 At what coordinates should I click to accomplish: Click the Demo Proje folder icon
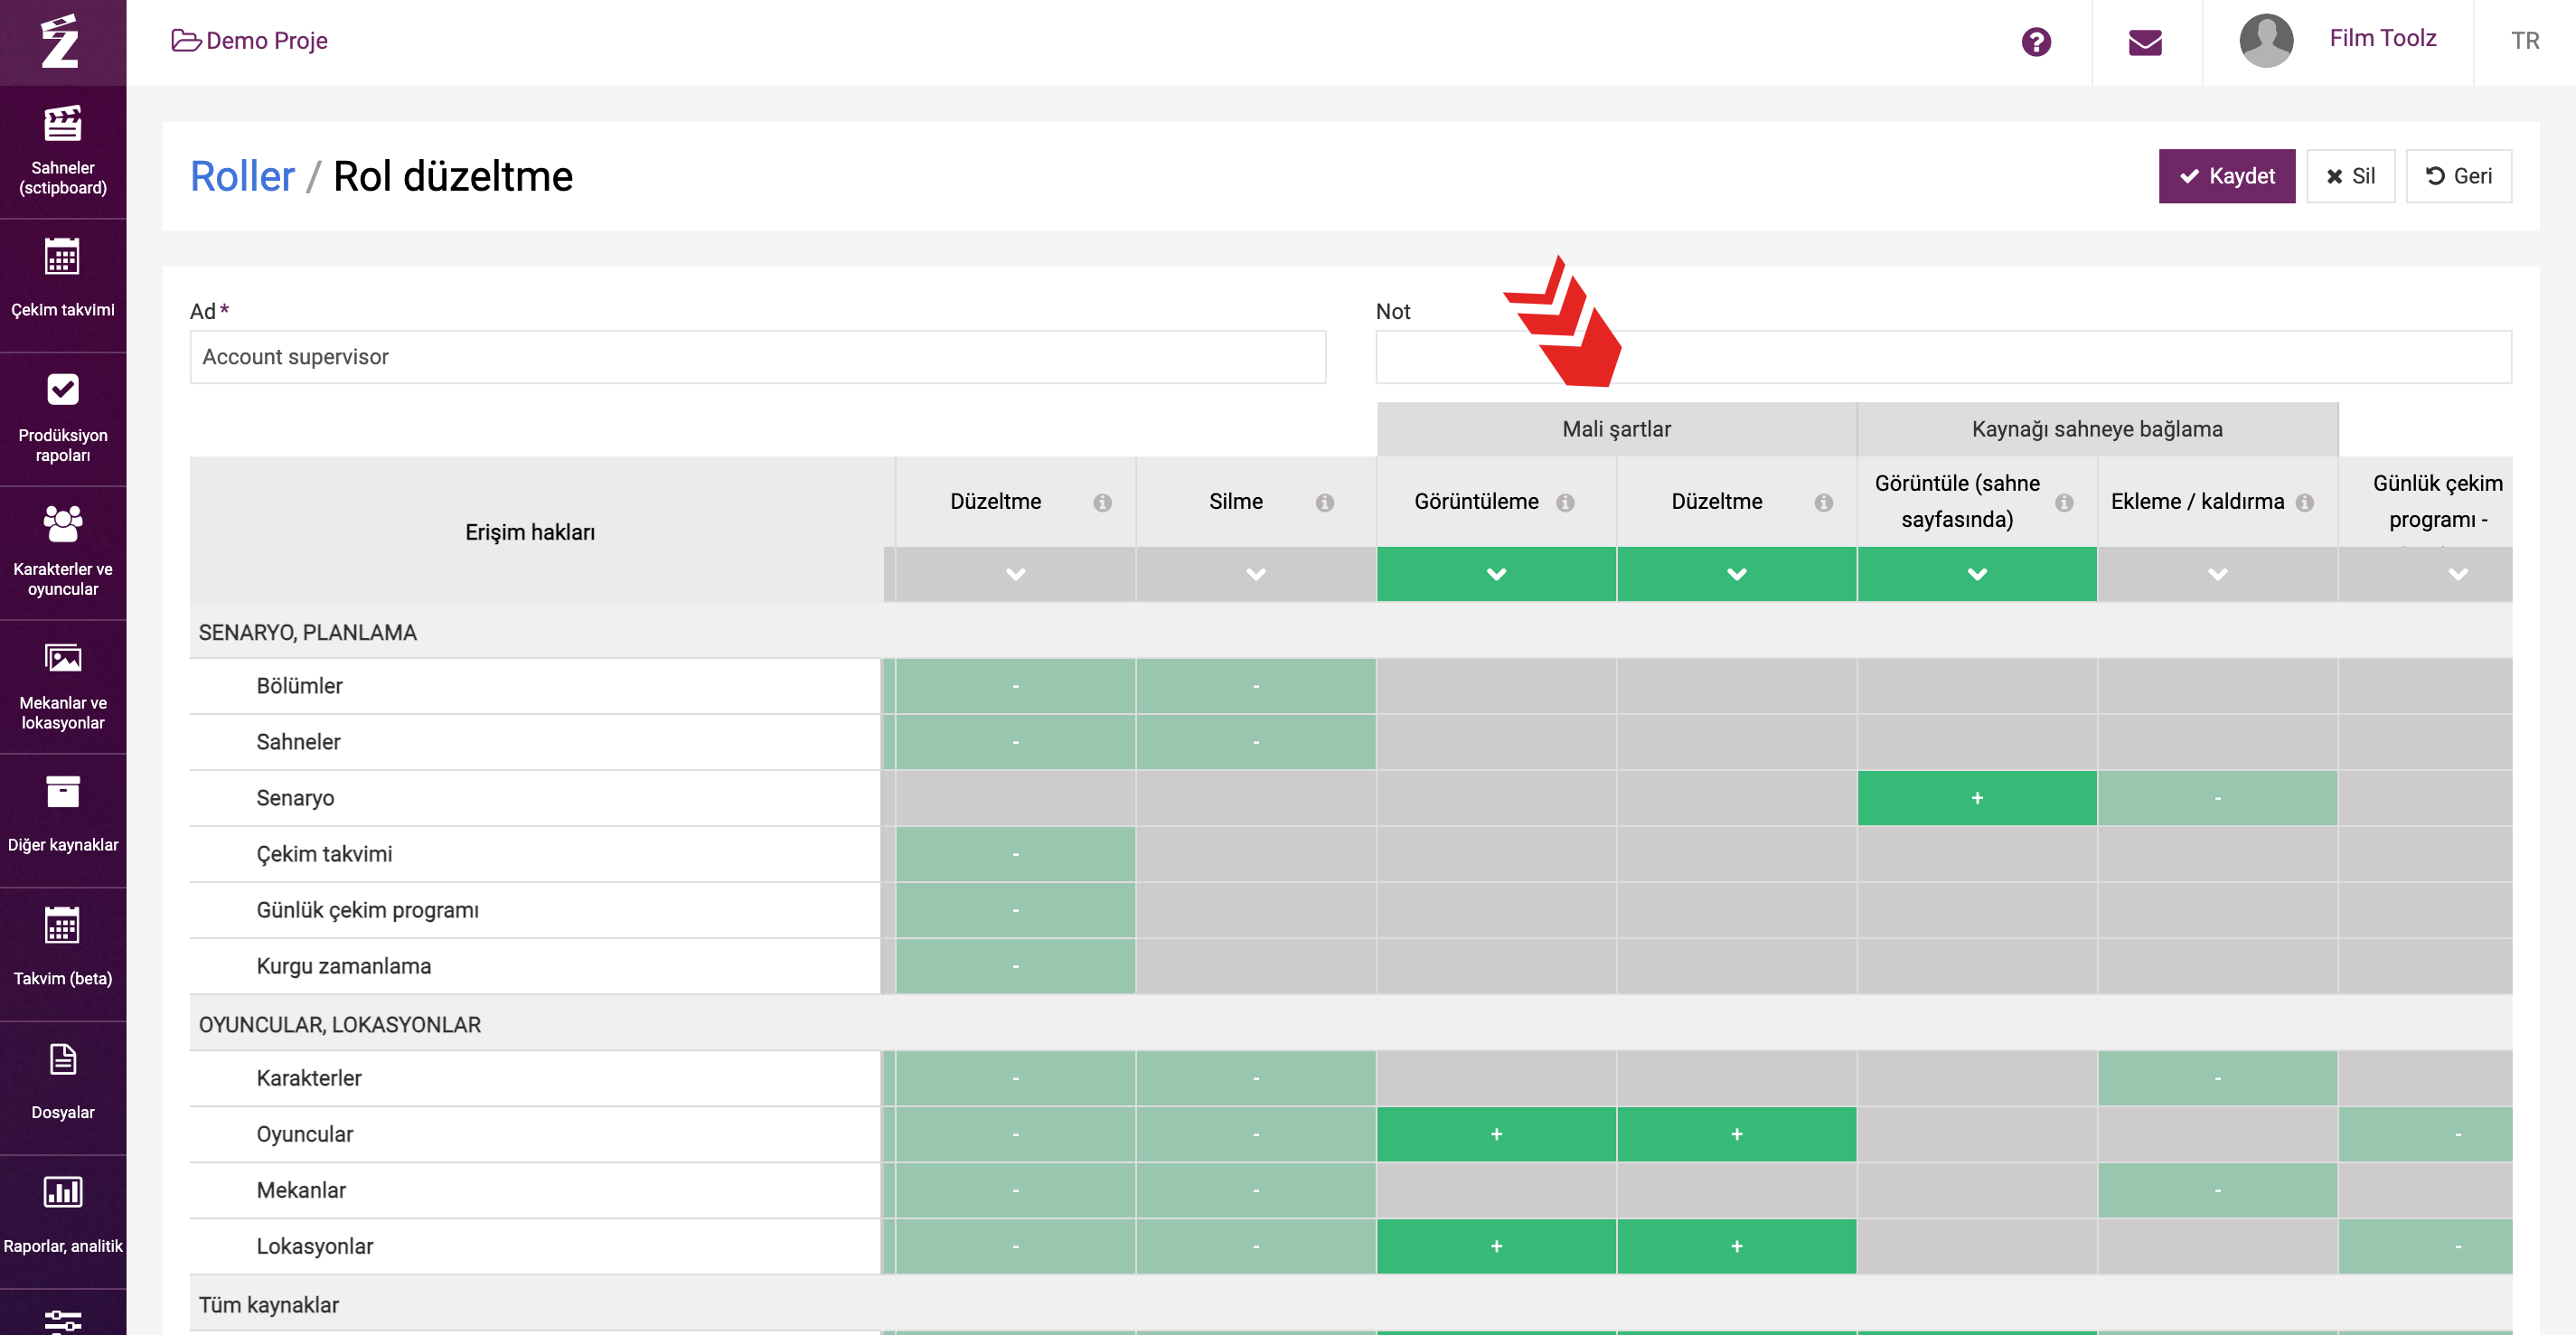(x=186, y=40)
